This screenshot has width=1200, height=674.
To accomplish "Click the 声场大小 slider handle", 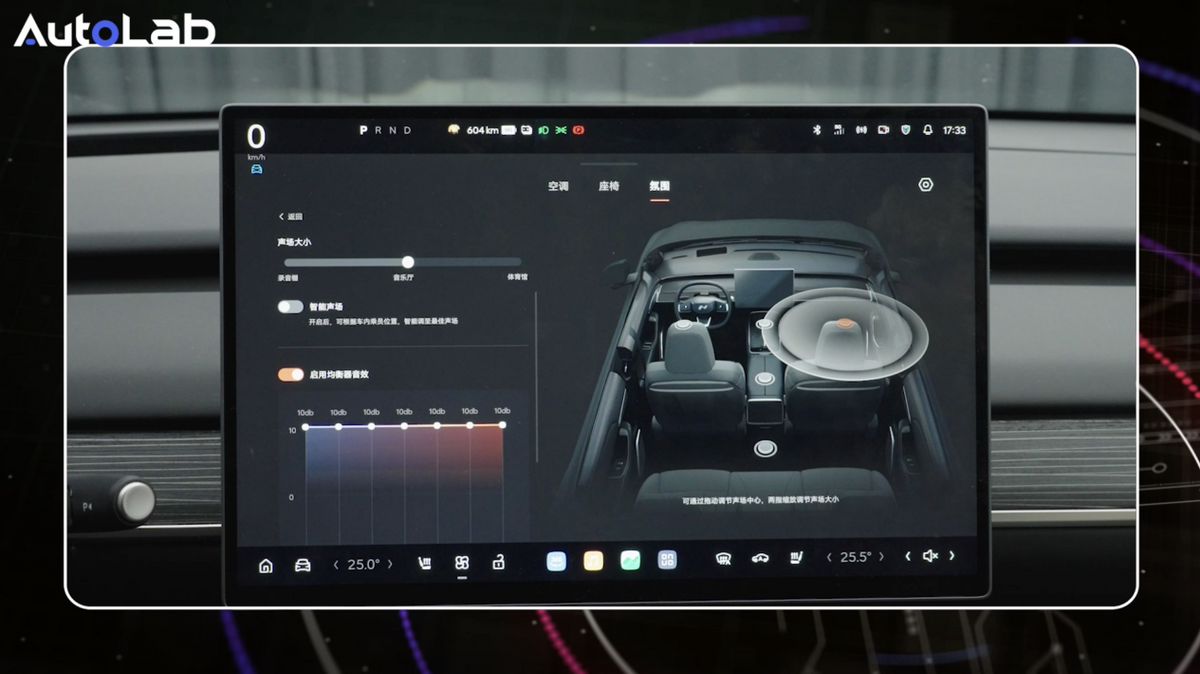I will (408, 262).
